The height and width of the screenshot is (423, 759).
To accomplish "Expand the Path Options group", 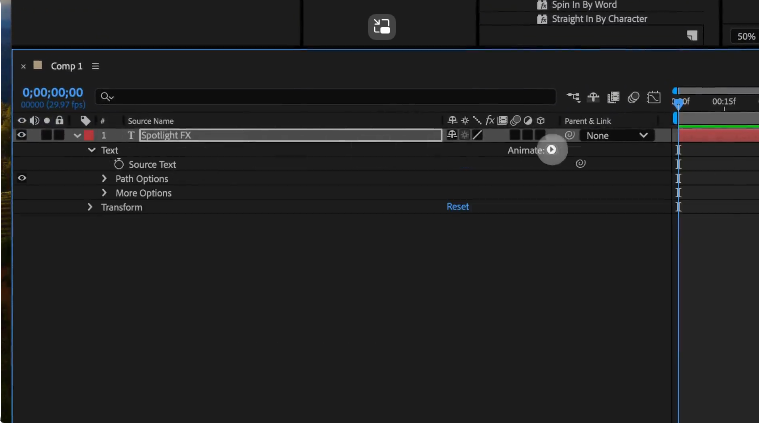I will pyautogui.click(x=104, y=179).
